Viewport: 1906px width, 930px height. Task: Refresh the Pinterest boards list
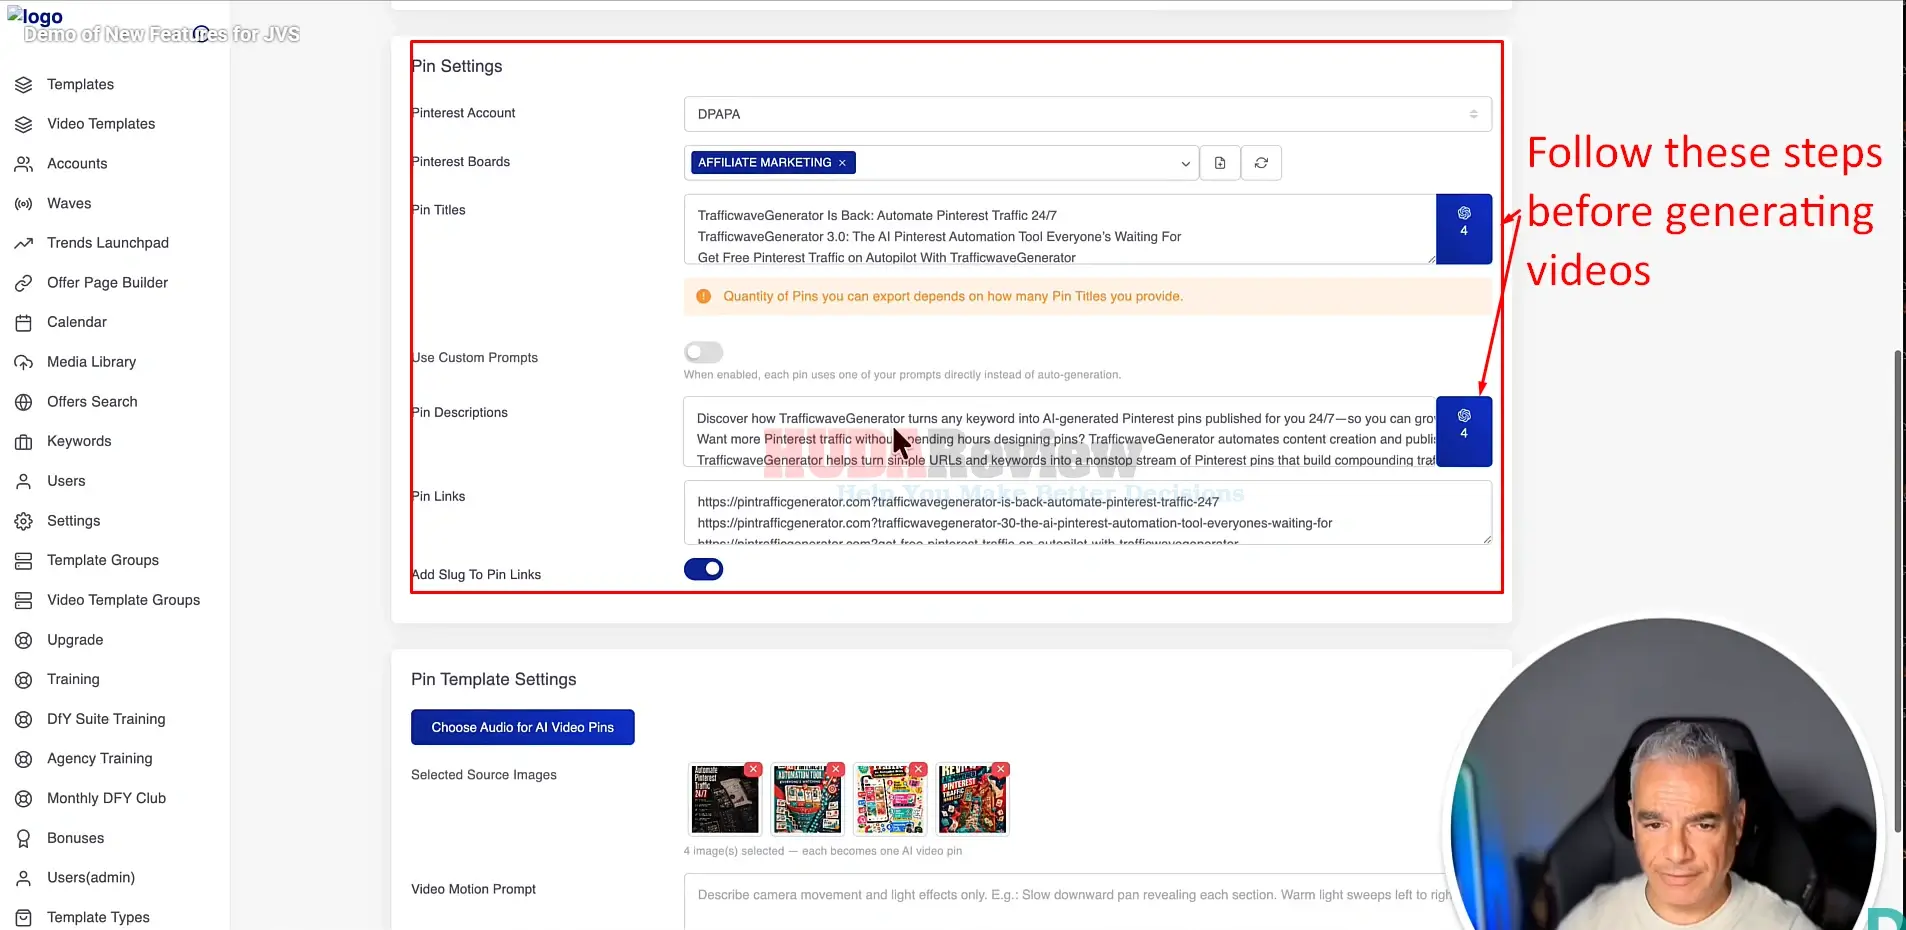click(1261, 163)
